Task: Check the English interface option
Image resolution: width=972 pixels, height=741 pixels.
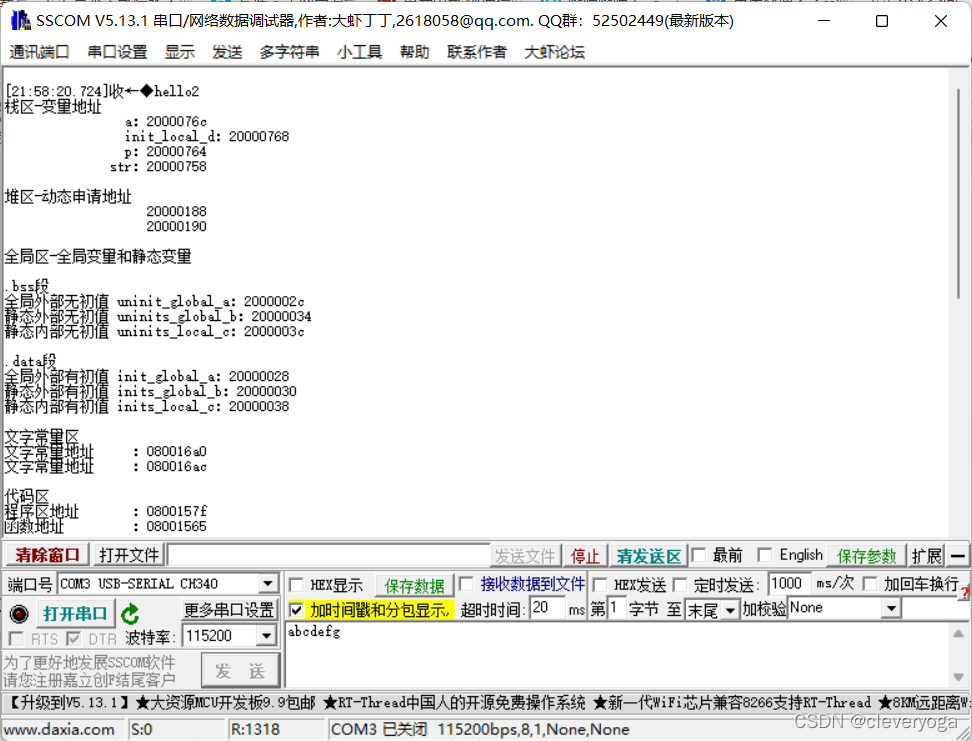Action: pos(767,555)
